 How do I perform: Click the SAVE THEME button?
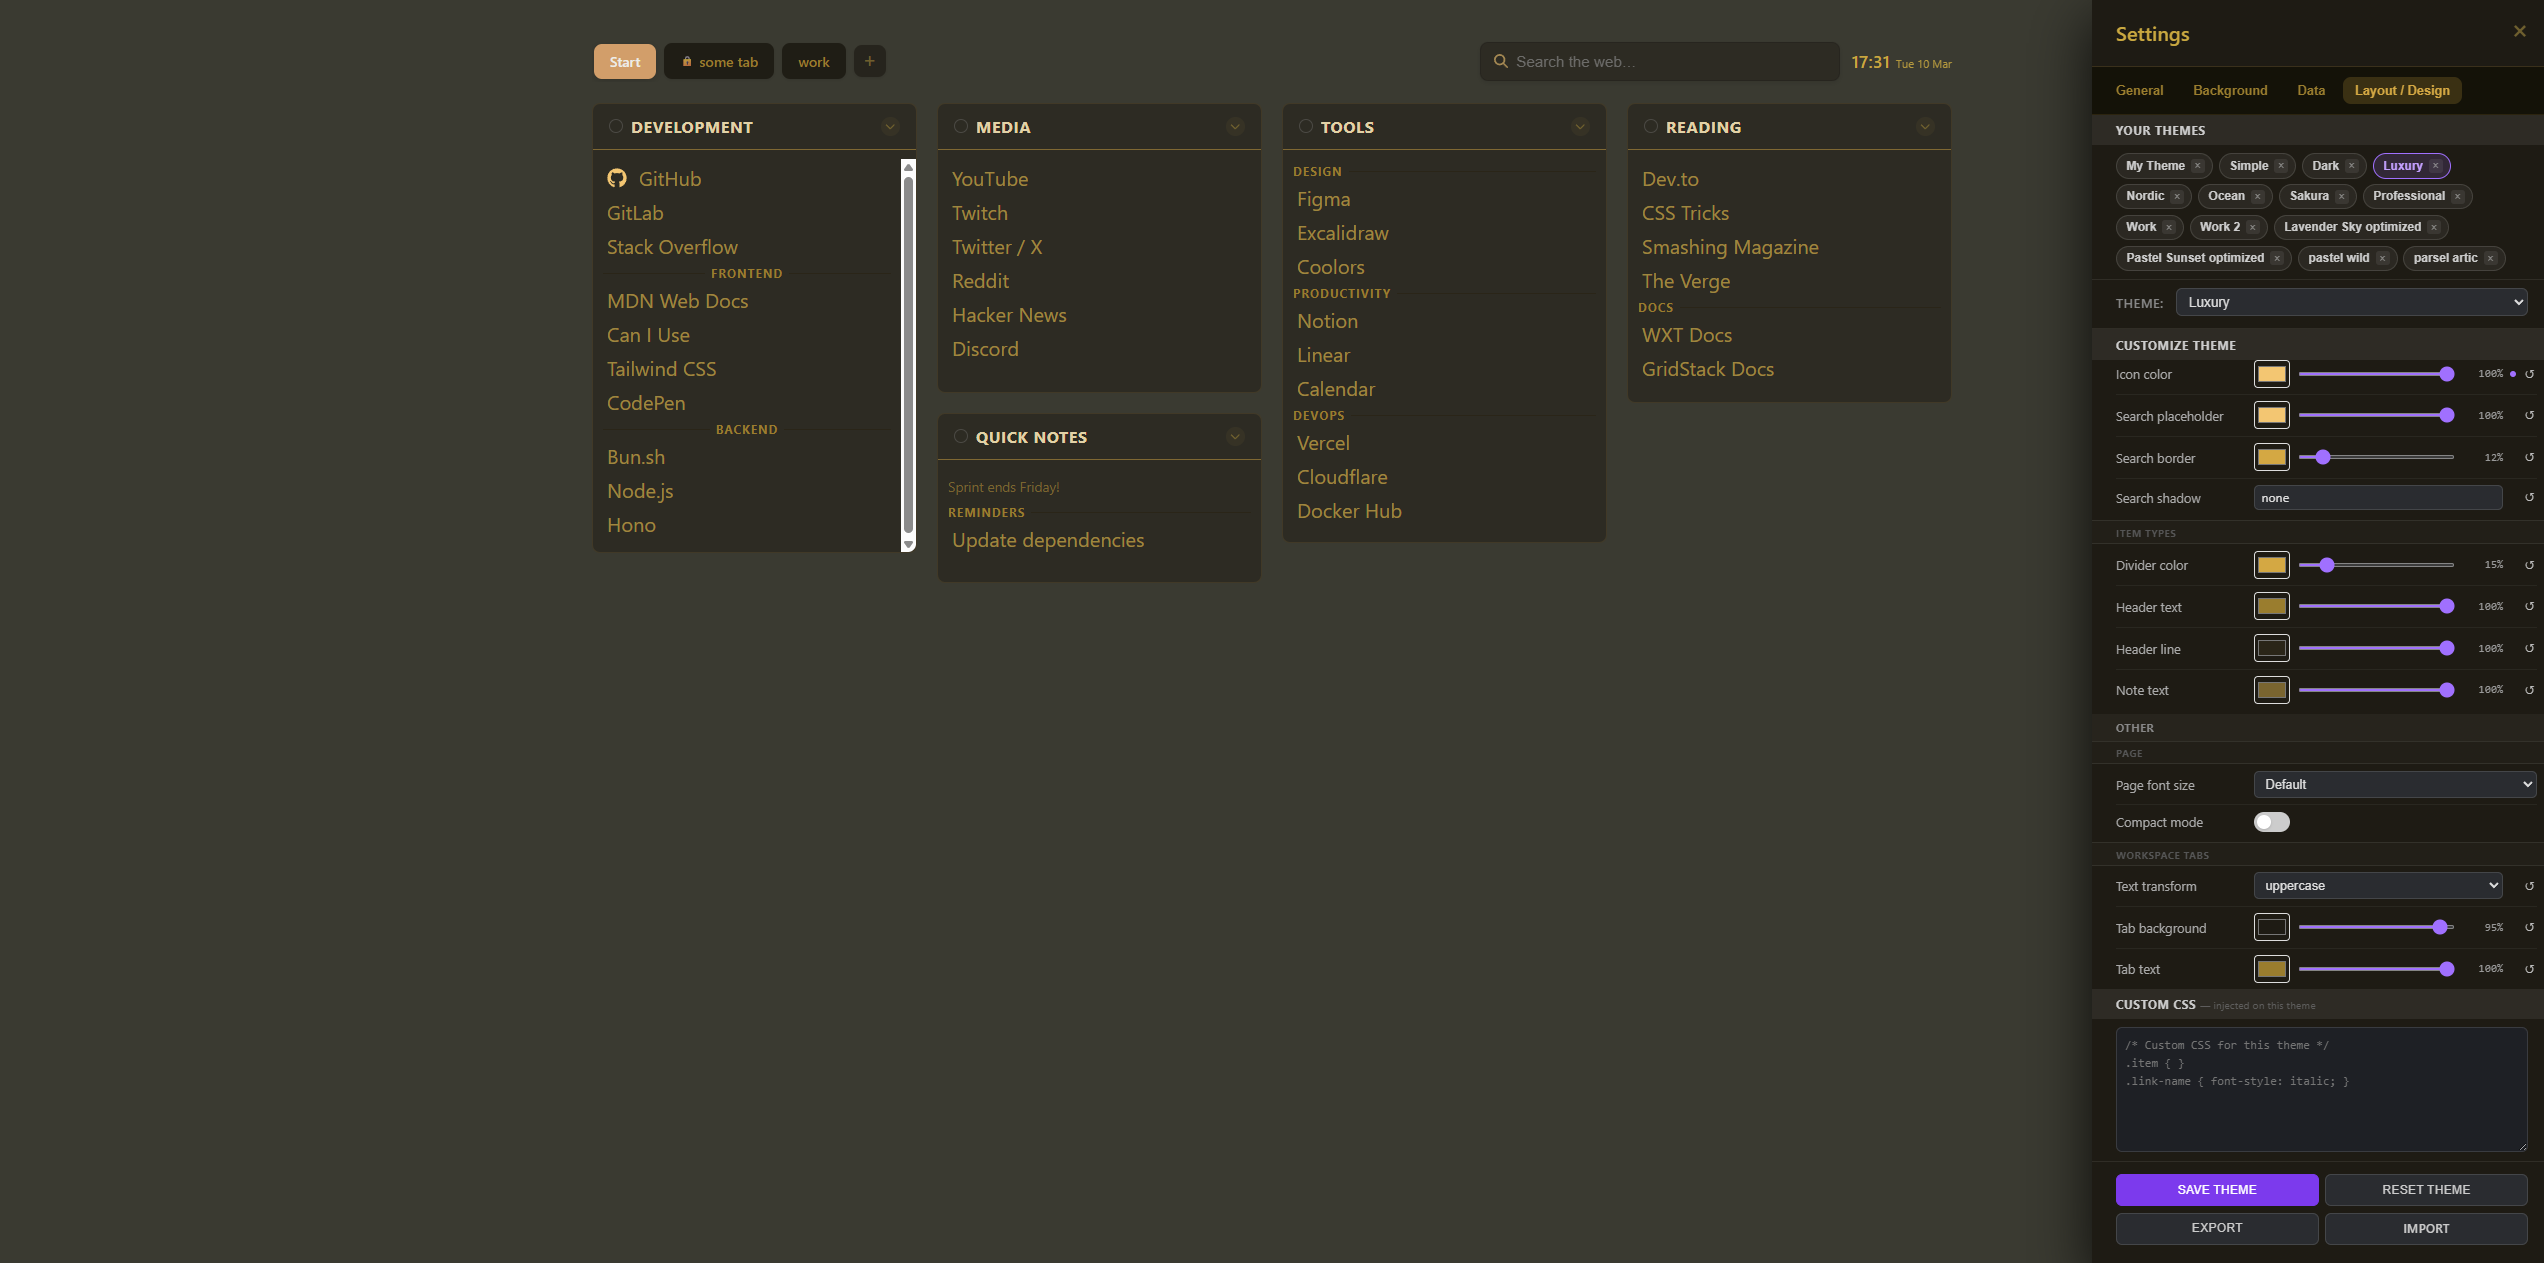pyautogui.click(x=2216, y=1189)
